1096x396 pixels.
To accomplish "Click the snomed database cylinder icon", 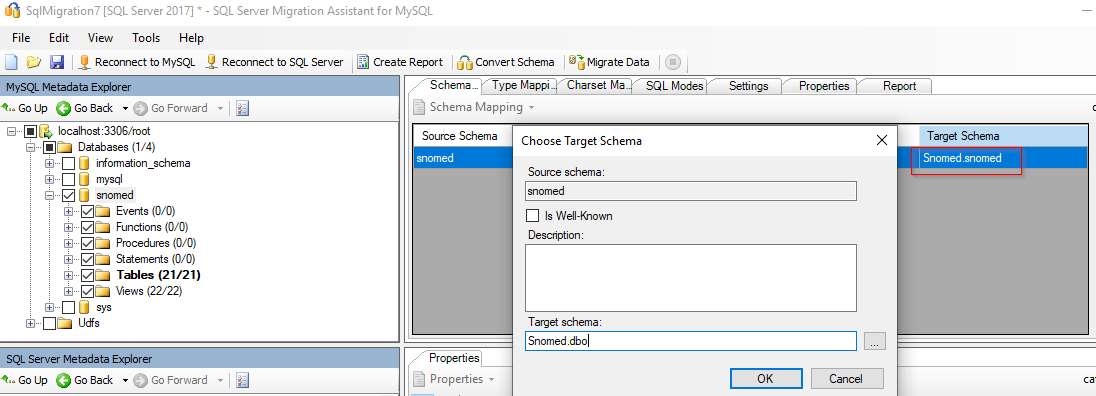I will pyautogui.click(x=85, y=196).
